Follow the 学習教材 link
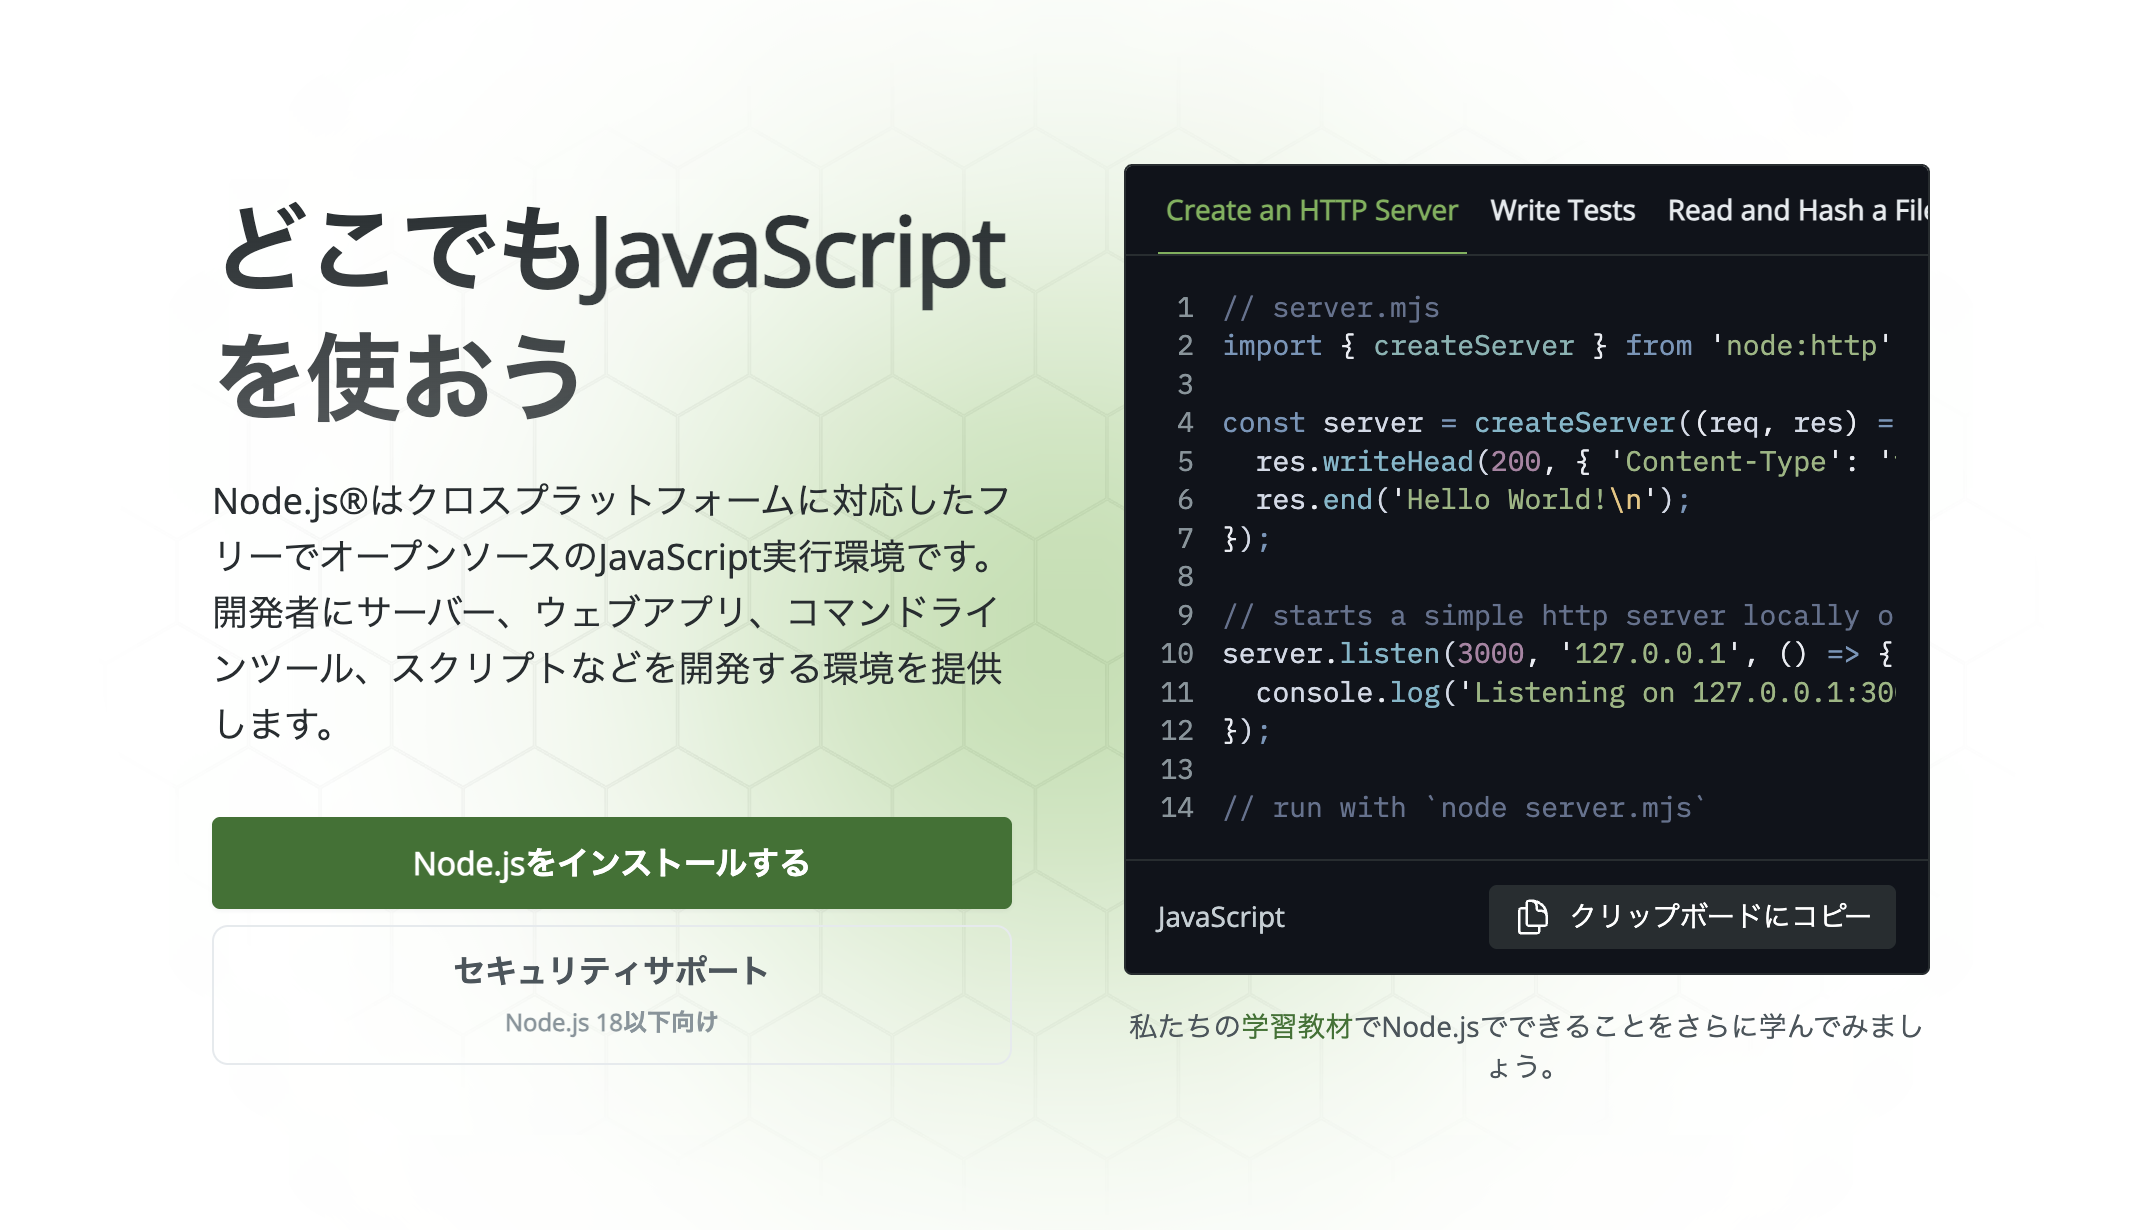Viewport: 2140px width, 1230px height. pos(1296,1026)
